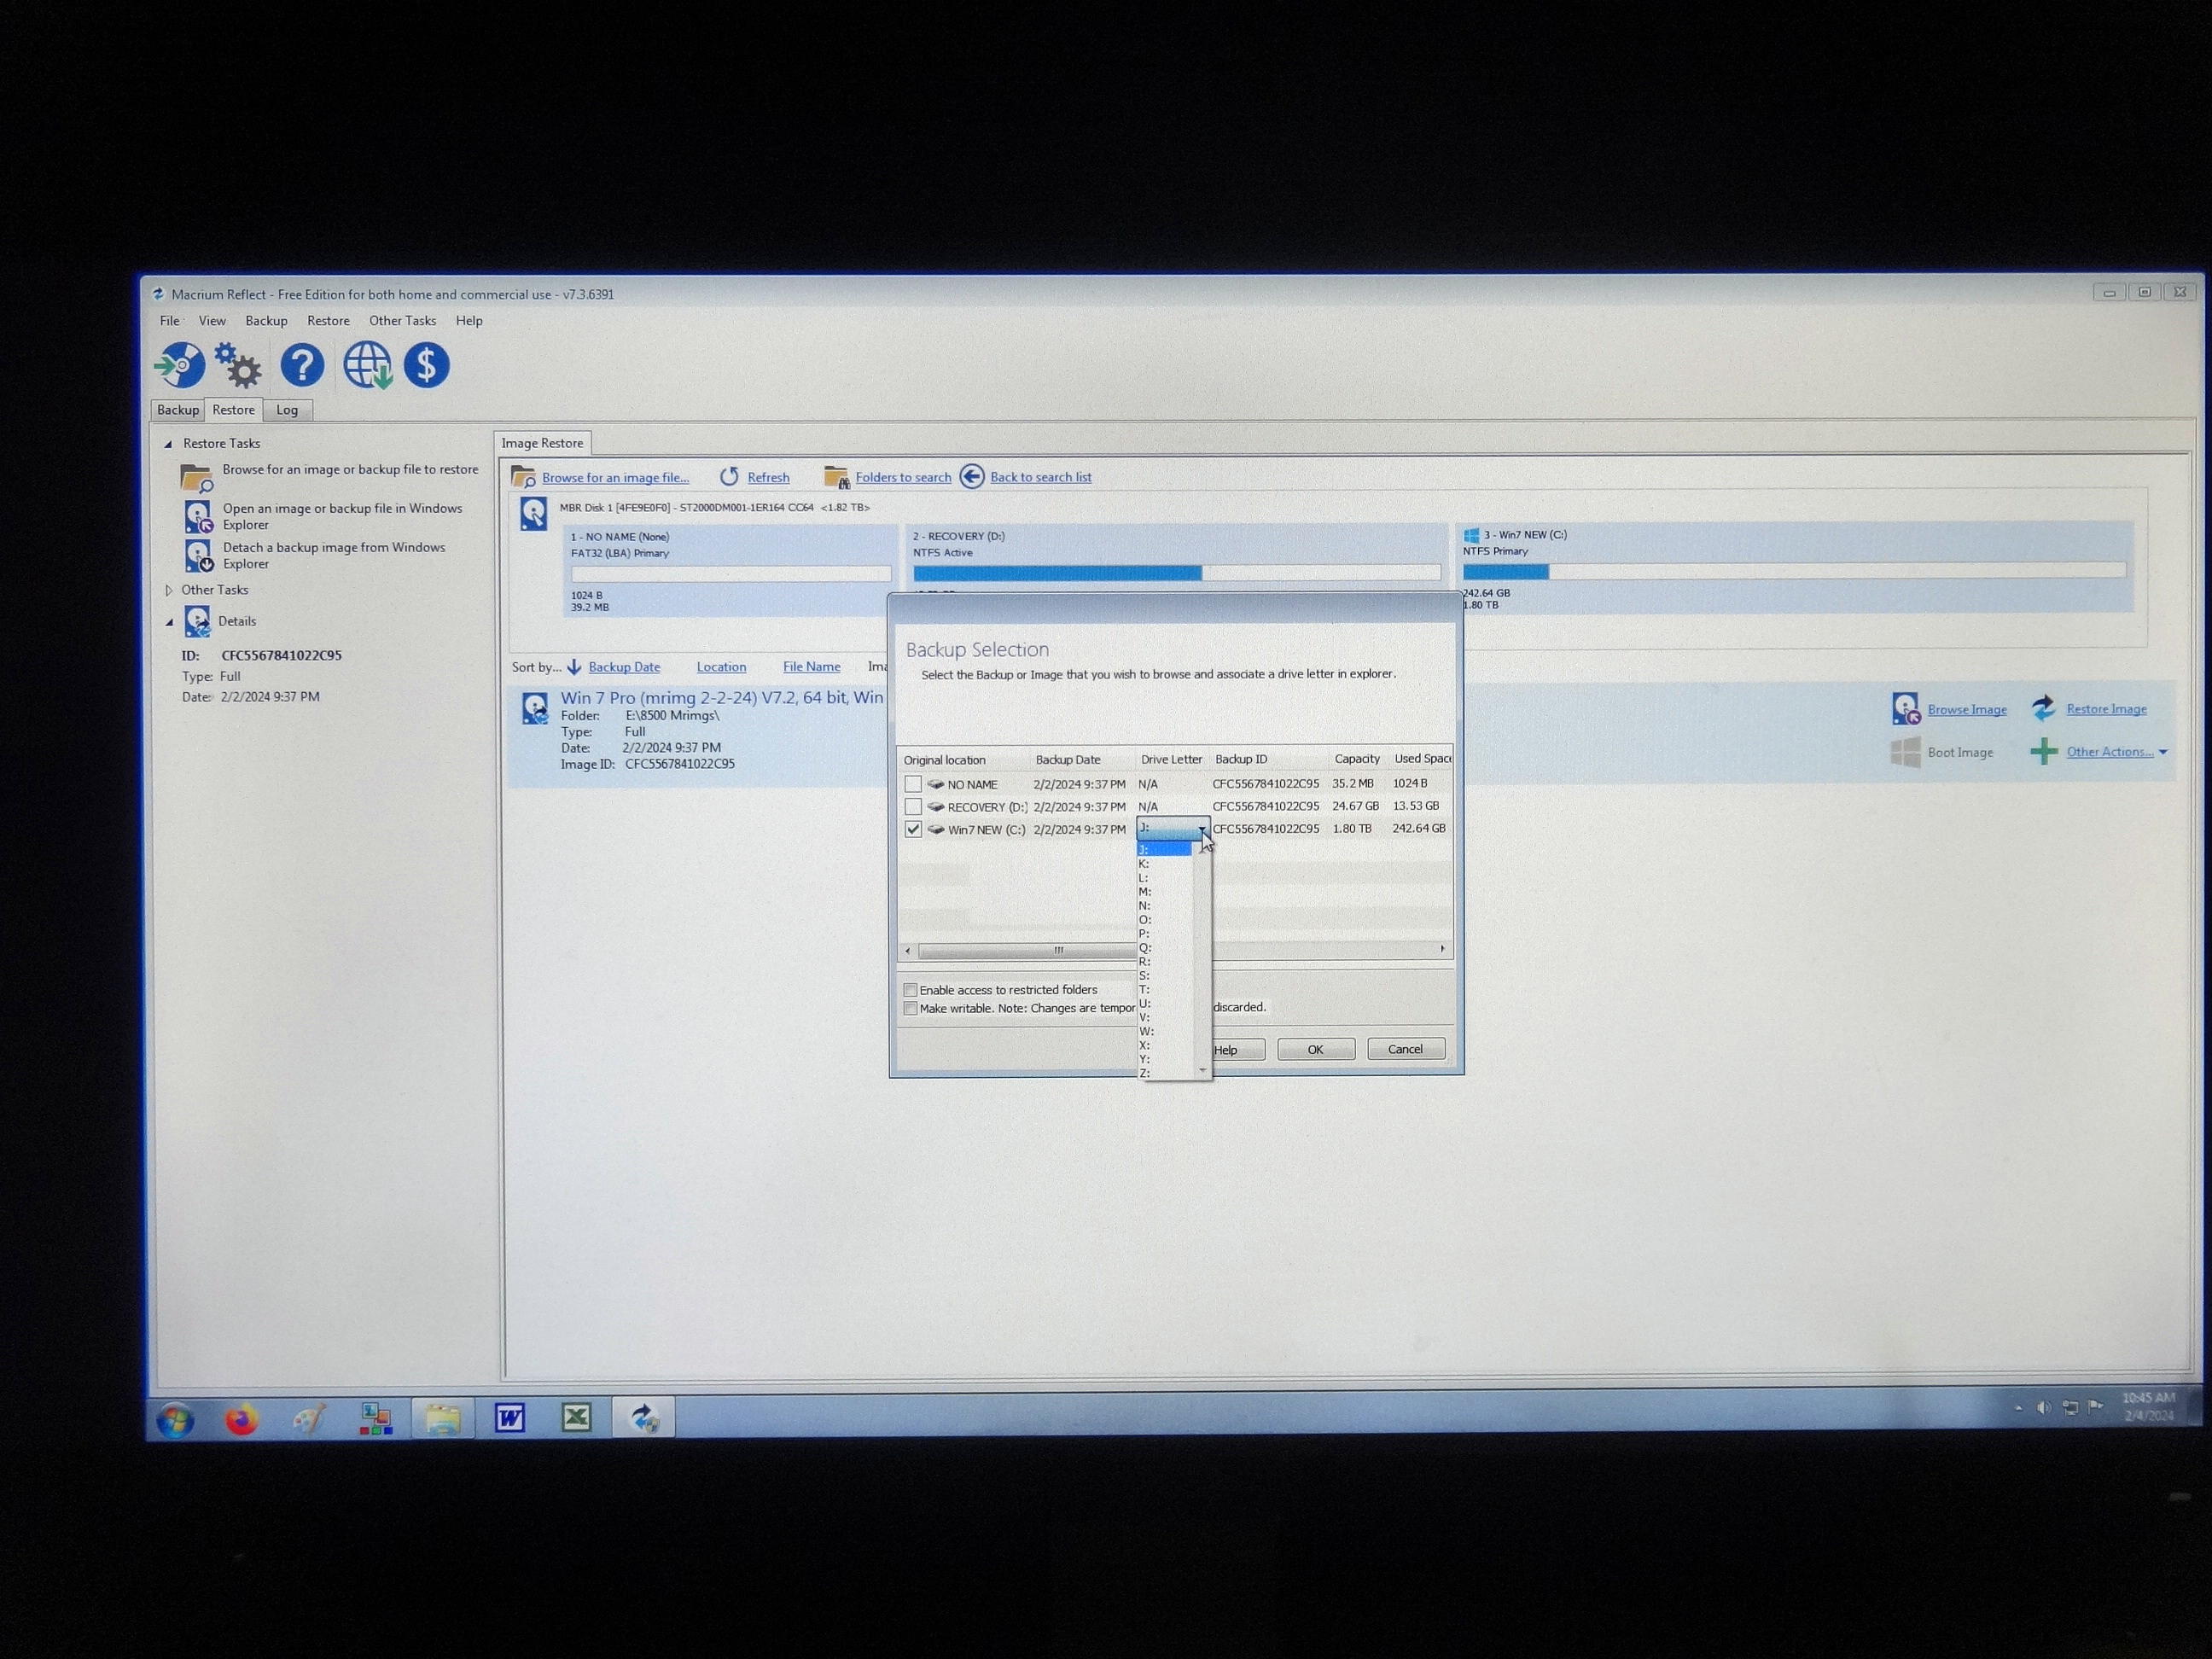Click the Boot Image Windows logo icon
Screen dimensions: 2212x1659
tap(1905, 752)
